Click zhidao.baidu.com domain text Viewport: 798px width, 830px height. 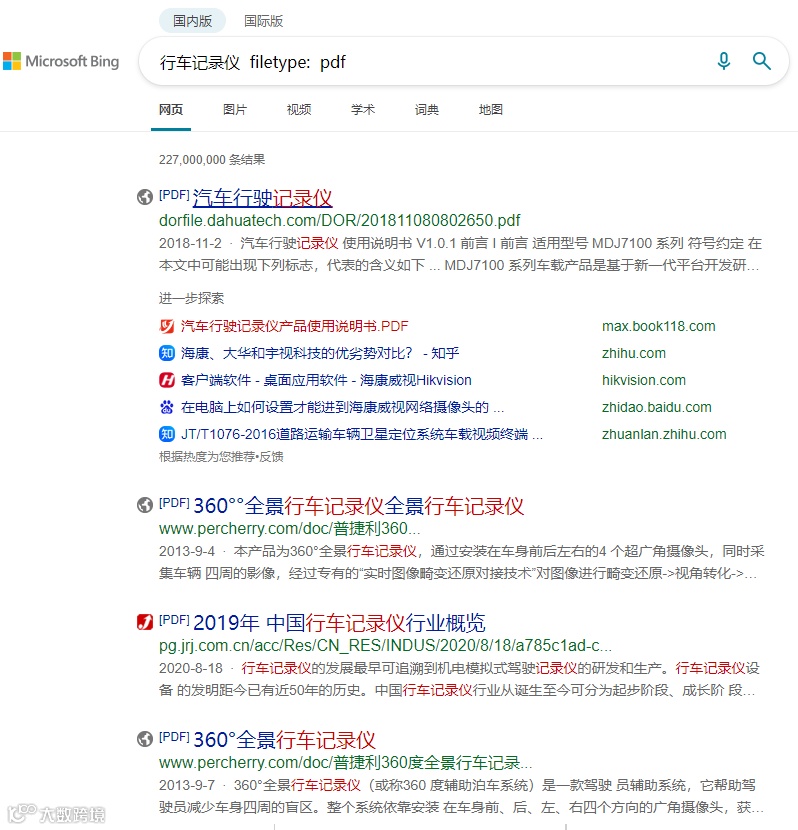click(x=657, y=407)
